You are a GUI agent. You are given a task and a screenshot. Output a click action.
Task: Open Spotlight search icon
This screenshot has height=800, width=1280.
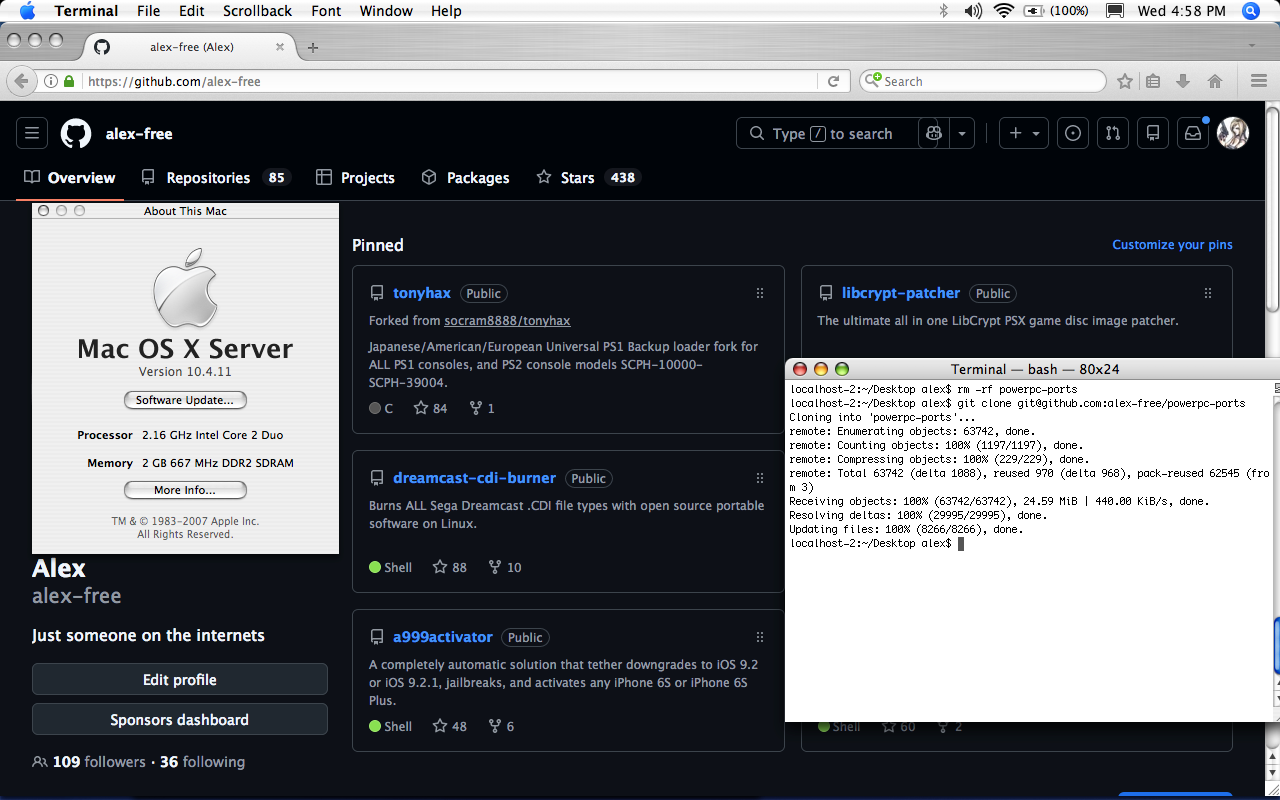pyautogui.click(x=1250, y=11)
